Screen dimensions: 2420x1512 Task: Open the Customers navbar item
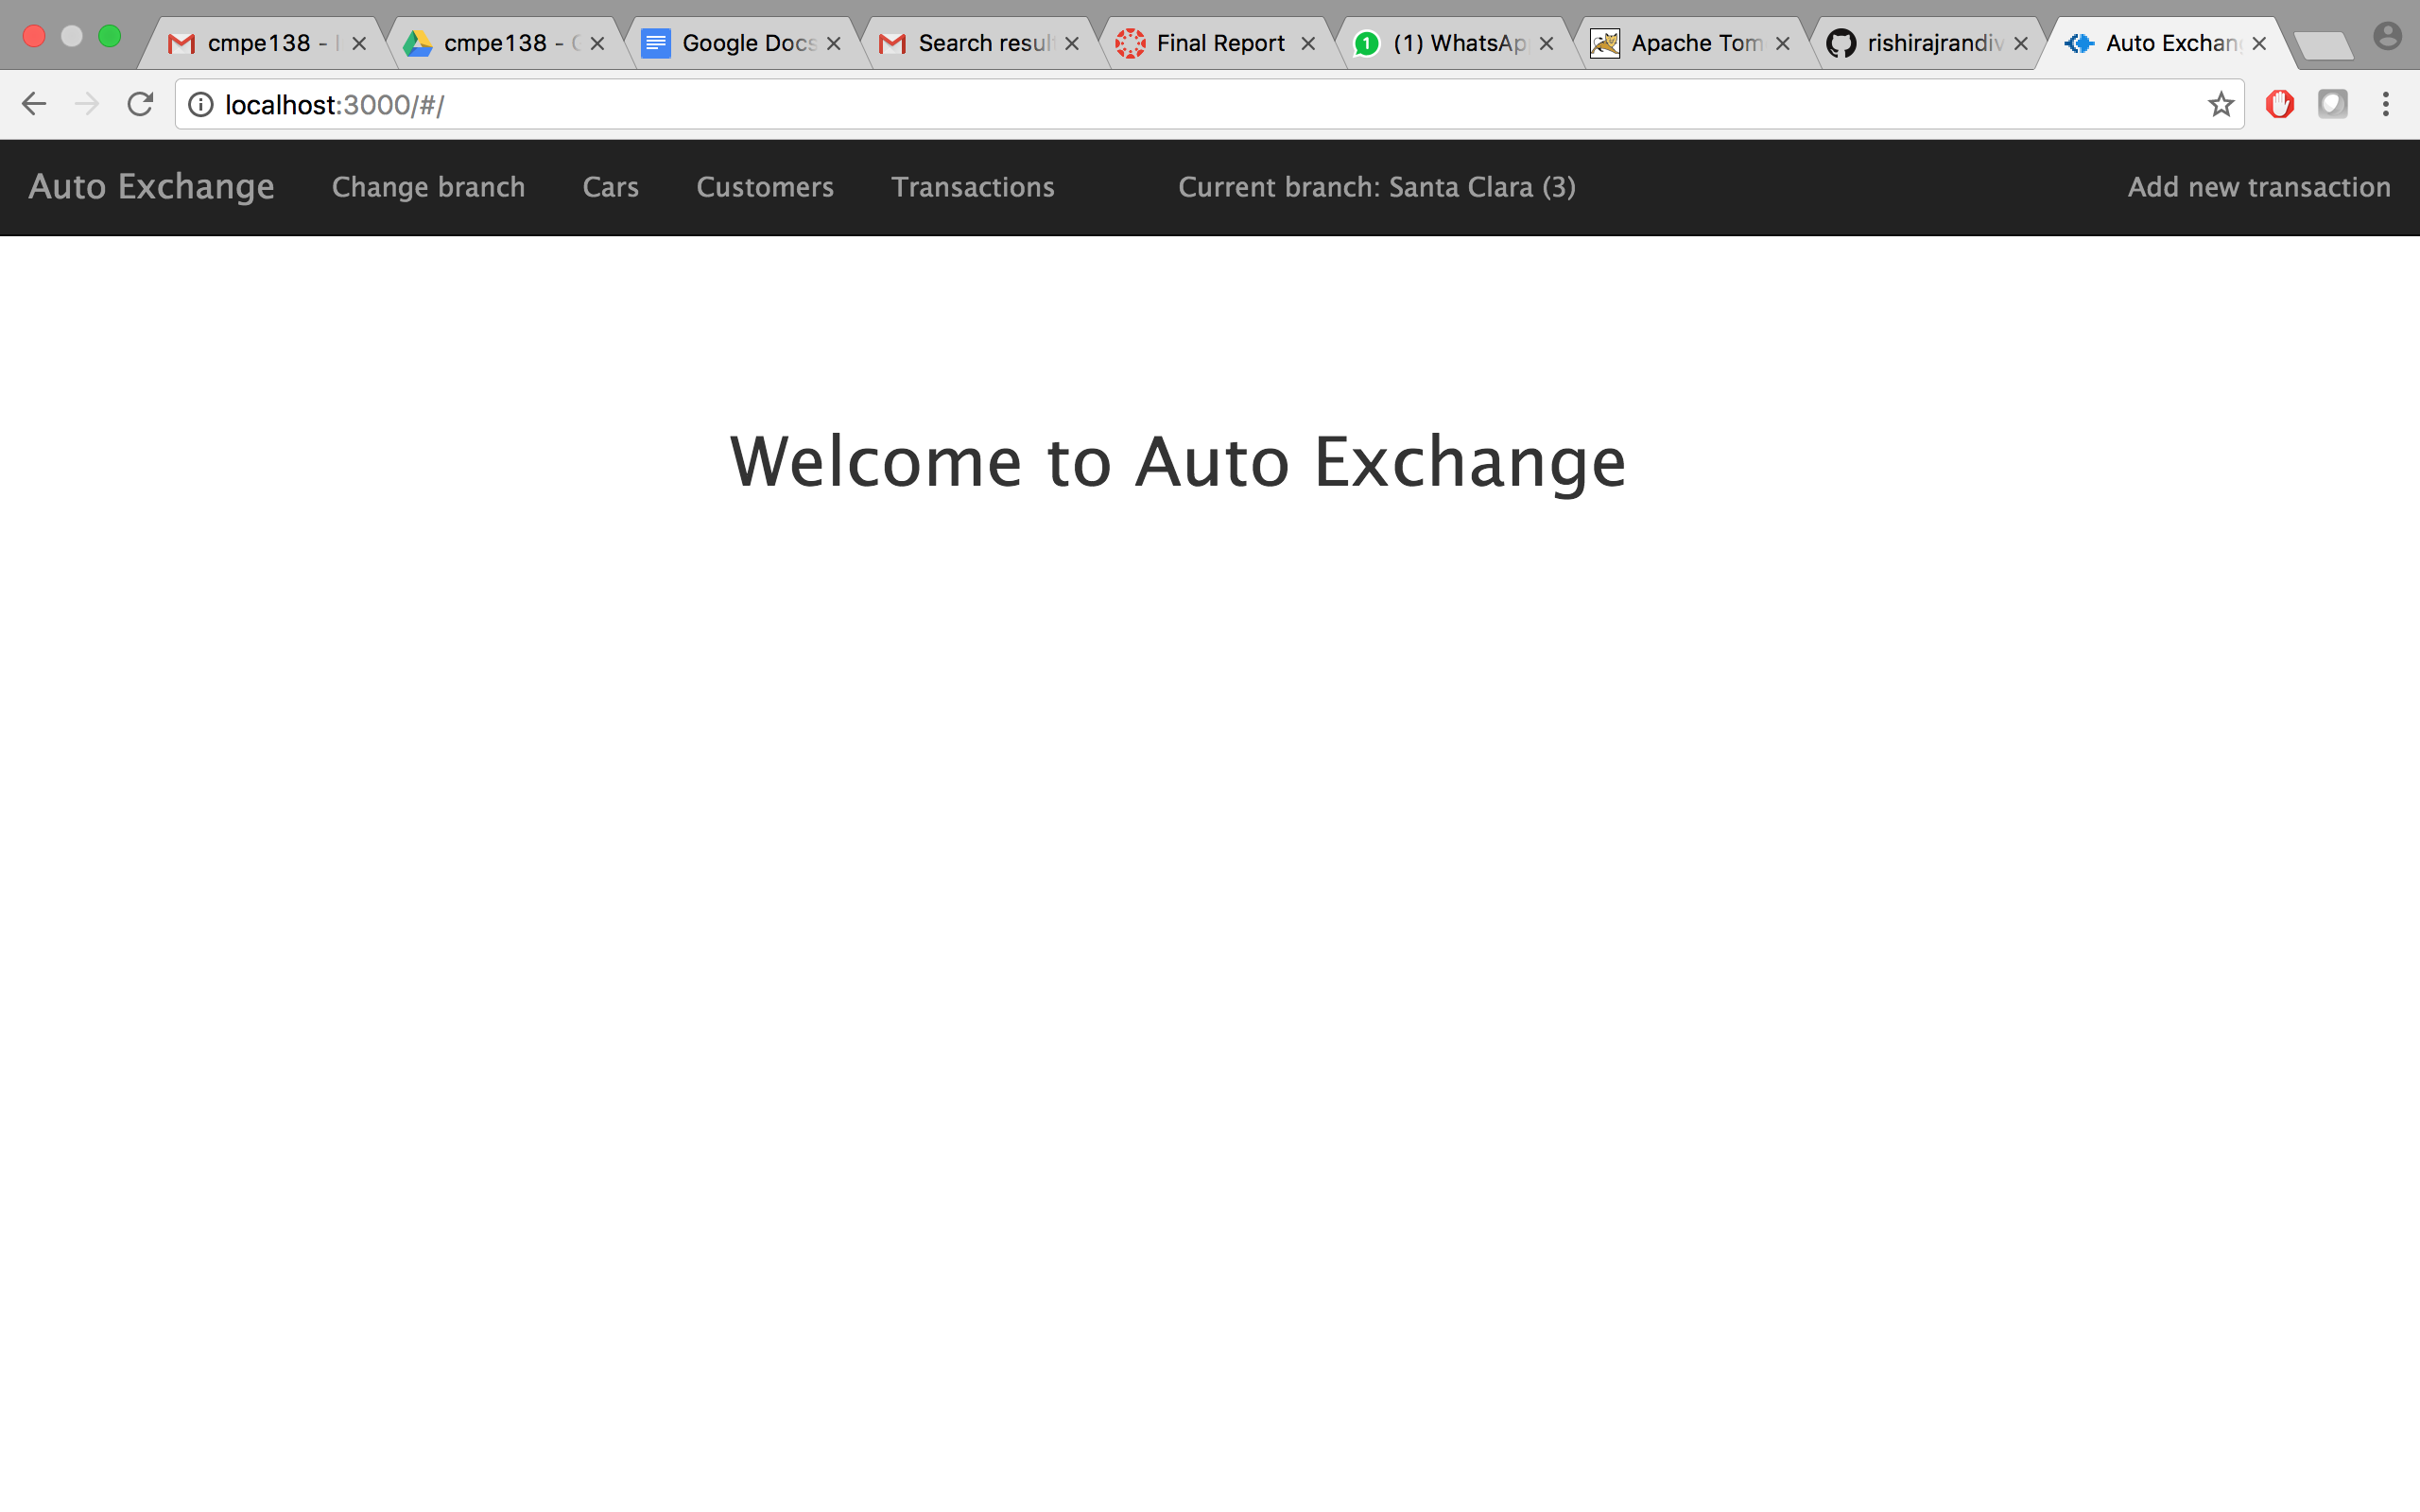[764, 187]
